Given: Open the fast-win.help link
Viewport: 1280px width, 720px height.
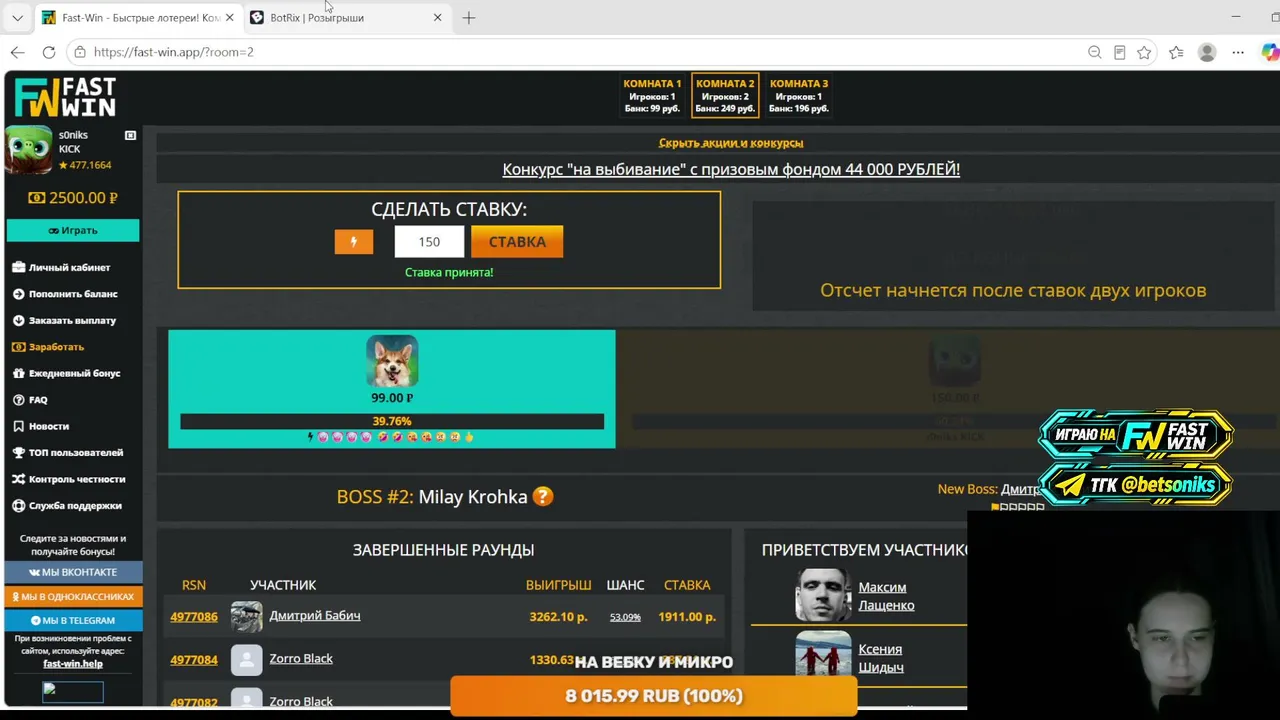Looking at the screenshot, I should 73,664.
